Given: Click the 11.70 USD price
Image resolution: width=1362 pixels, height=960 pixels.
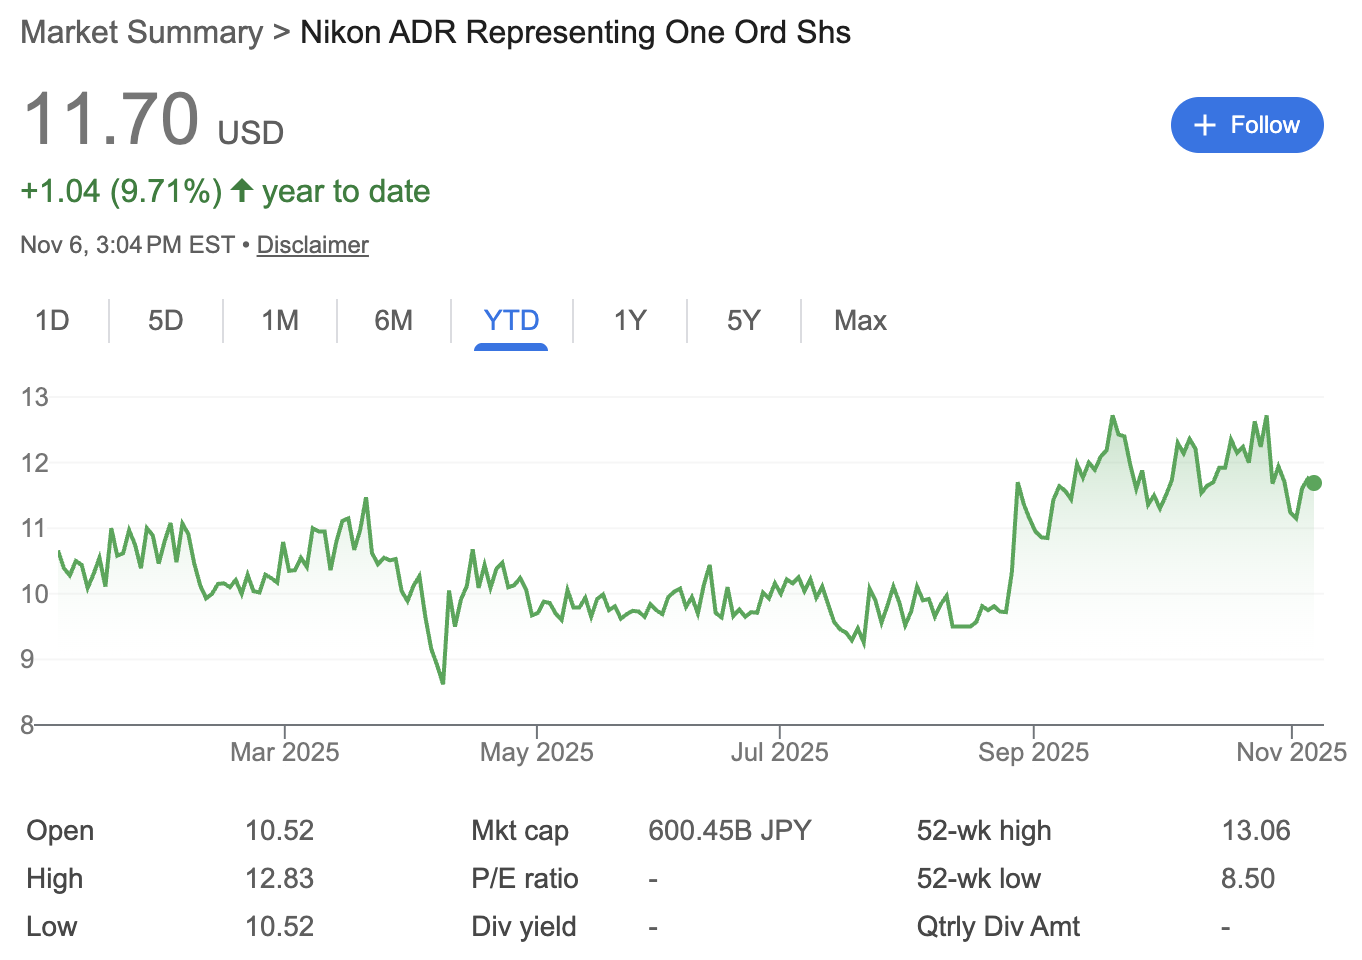Looking at the screenshot, I should [x=111, y=120].
